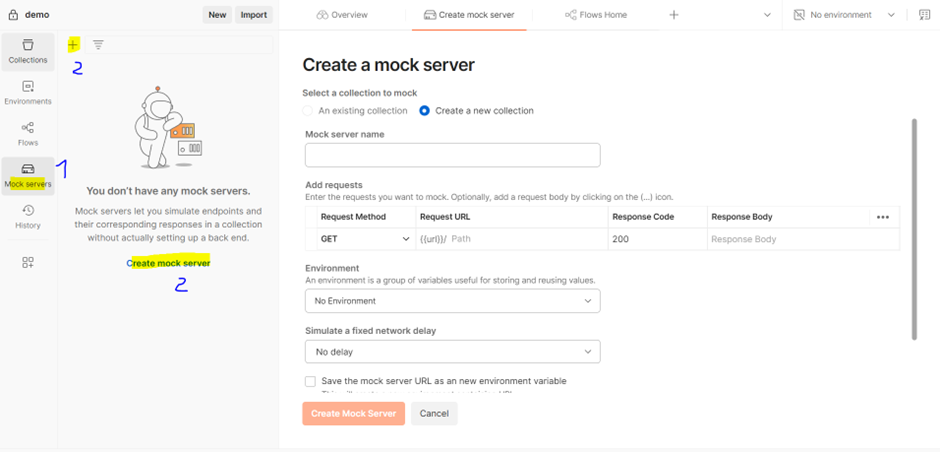
Task: Select 'An existing collection' radio button
Action: tap(310, 111)
